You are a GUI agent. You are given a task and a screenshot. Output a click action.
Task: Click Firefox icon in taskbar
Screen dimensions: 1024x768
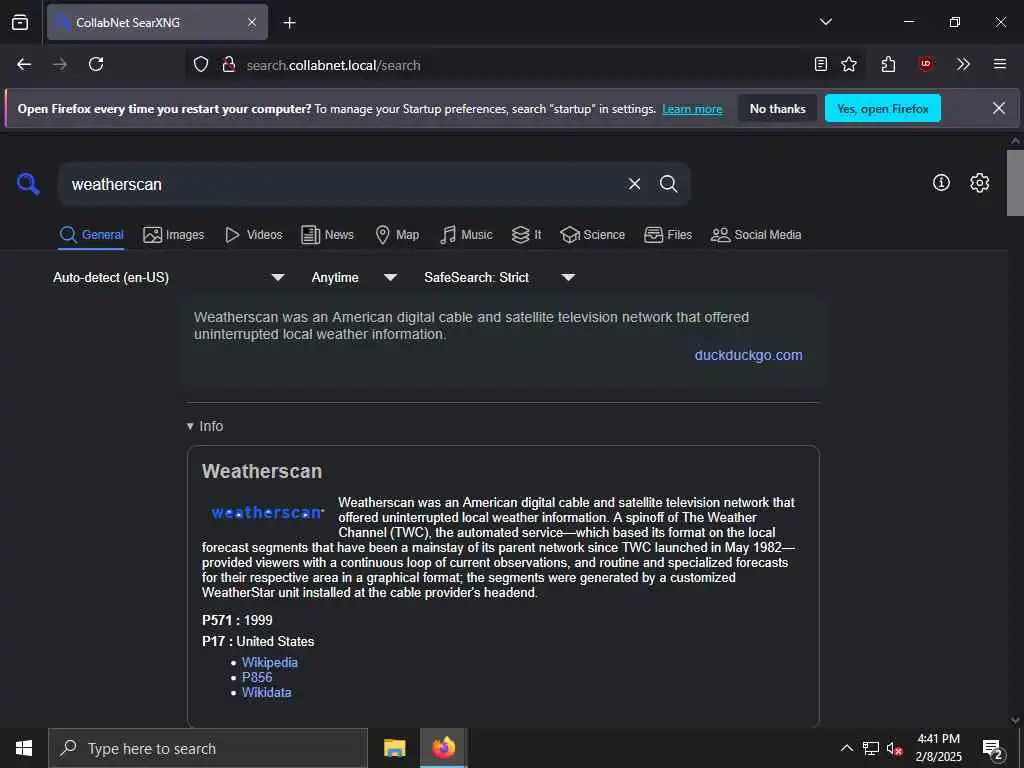(x=443, y=748)
